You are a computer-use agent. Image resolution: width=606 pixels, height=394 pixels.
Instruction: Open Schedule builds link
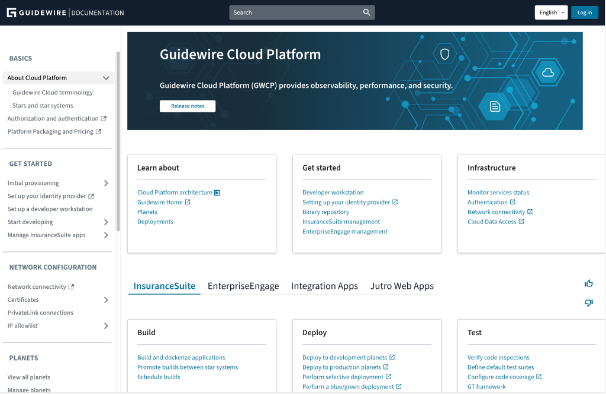(159, 377)
